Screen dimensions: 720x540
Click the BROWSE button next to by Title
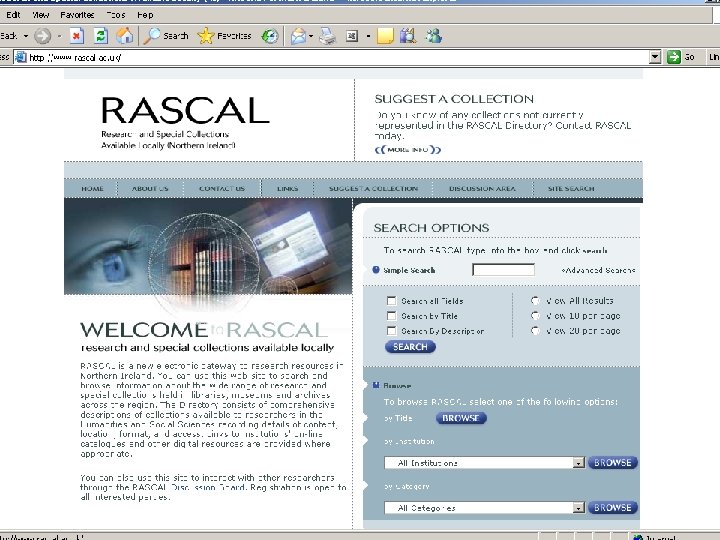(x=461, y=418)
